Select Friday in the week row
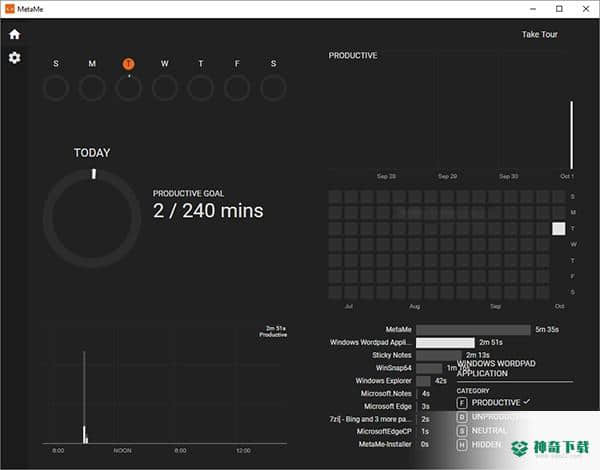This screenshot has width=600, height=470. pos(237,64)
